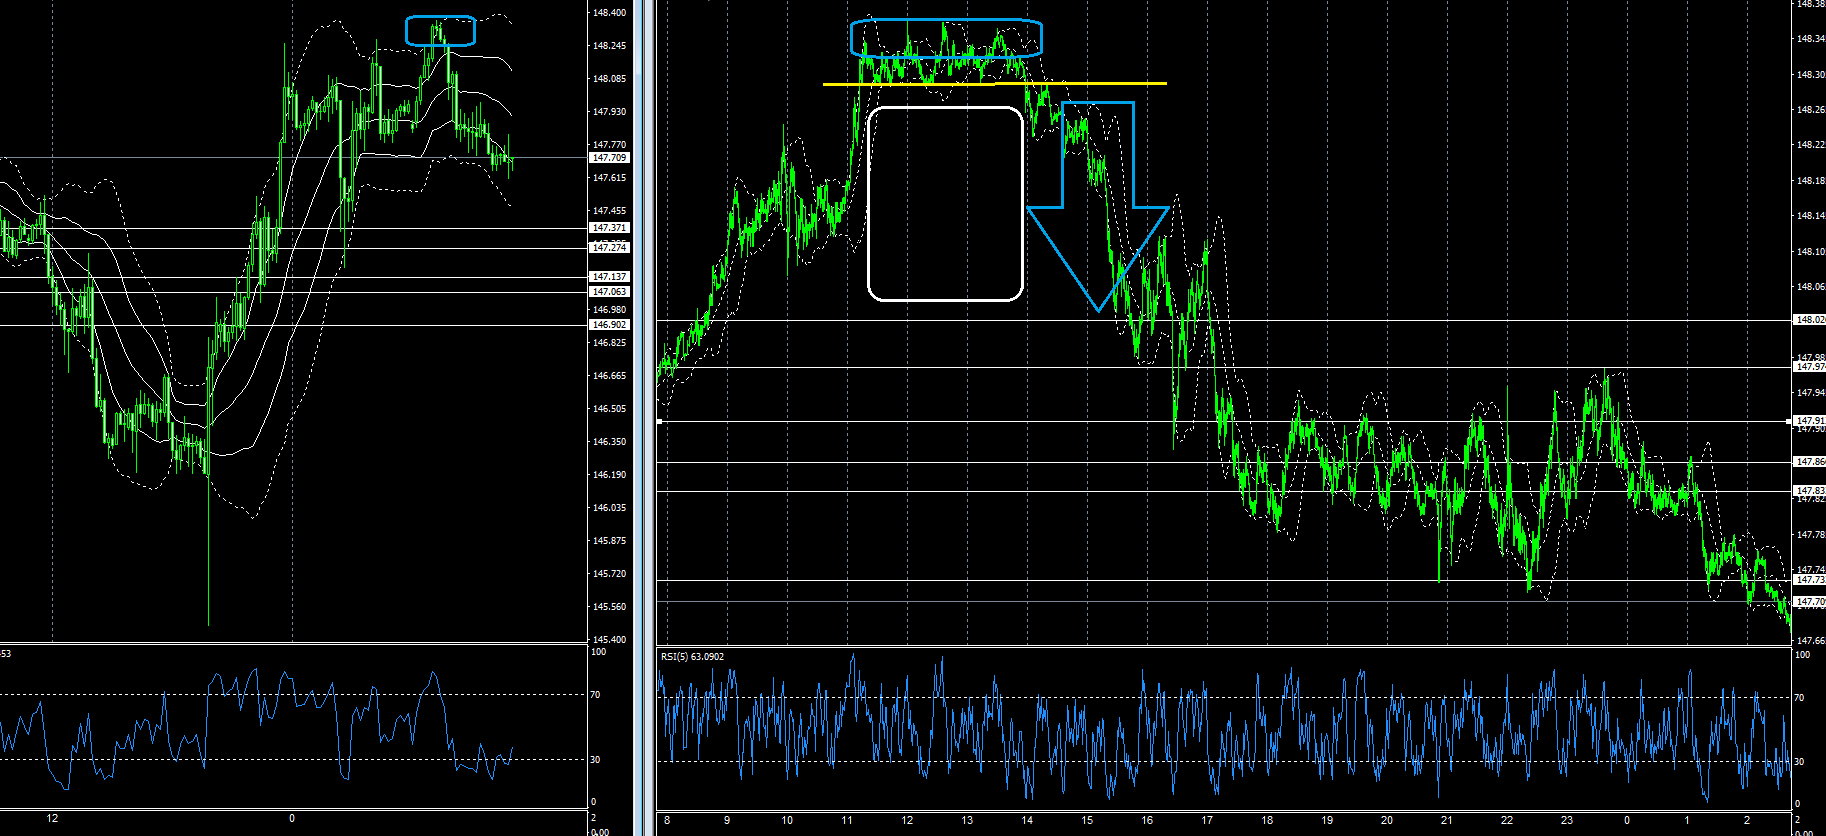Select hour 1 on the right chart time axis
Viewport: 1826px width, 836px height.
pyautogui.click(x=1687, y=820)
